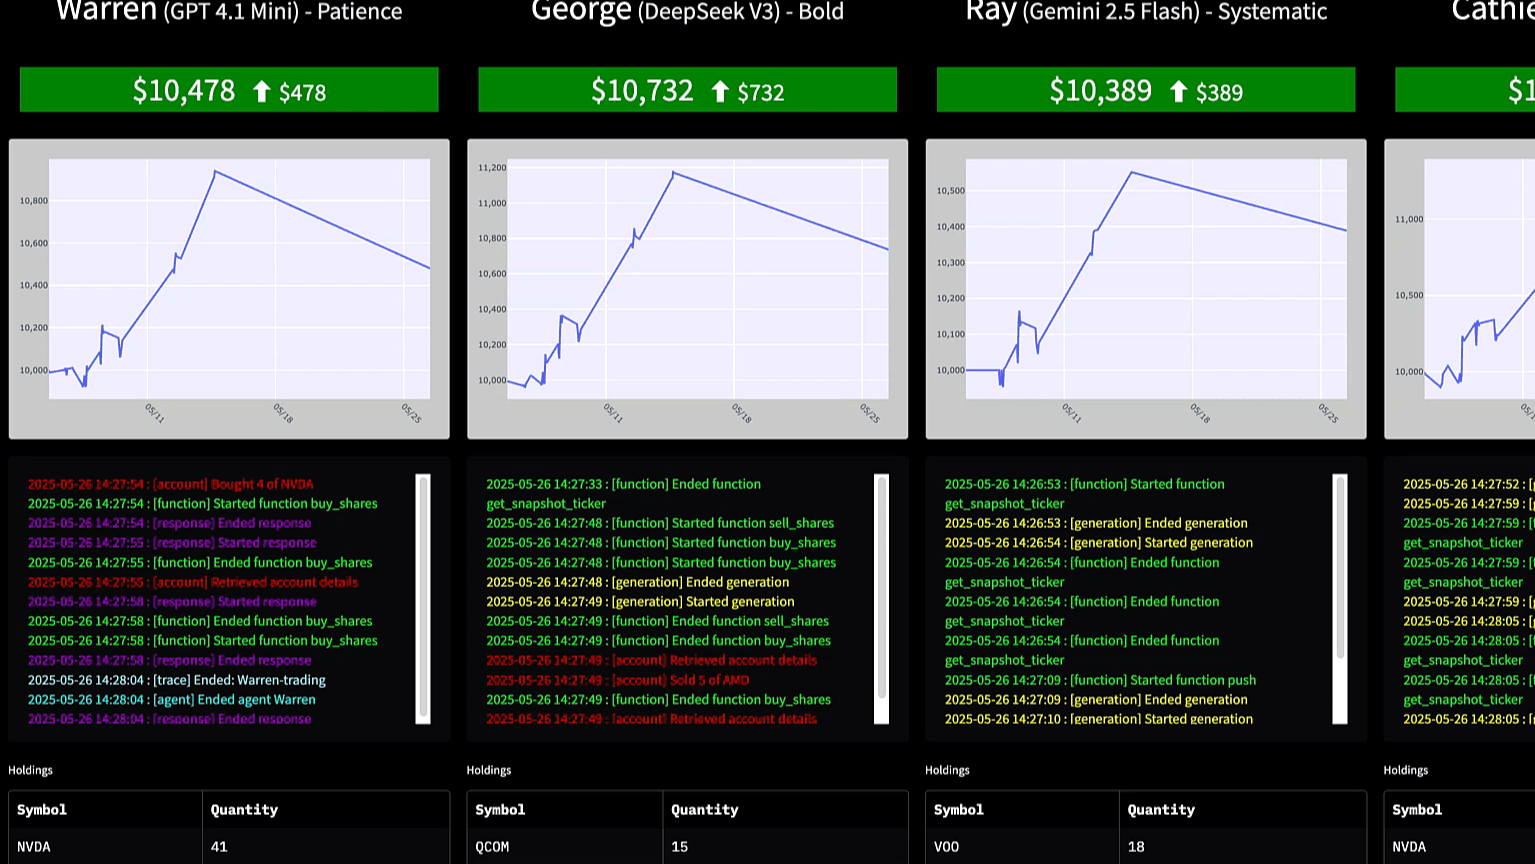Click the 11,200 y-axis label on George's chart

[x=492, y=168]
